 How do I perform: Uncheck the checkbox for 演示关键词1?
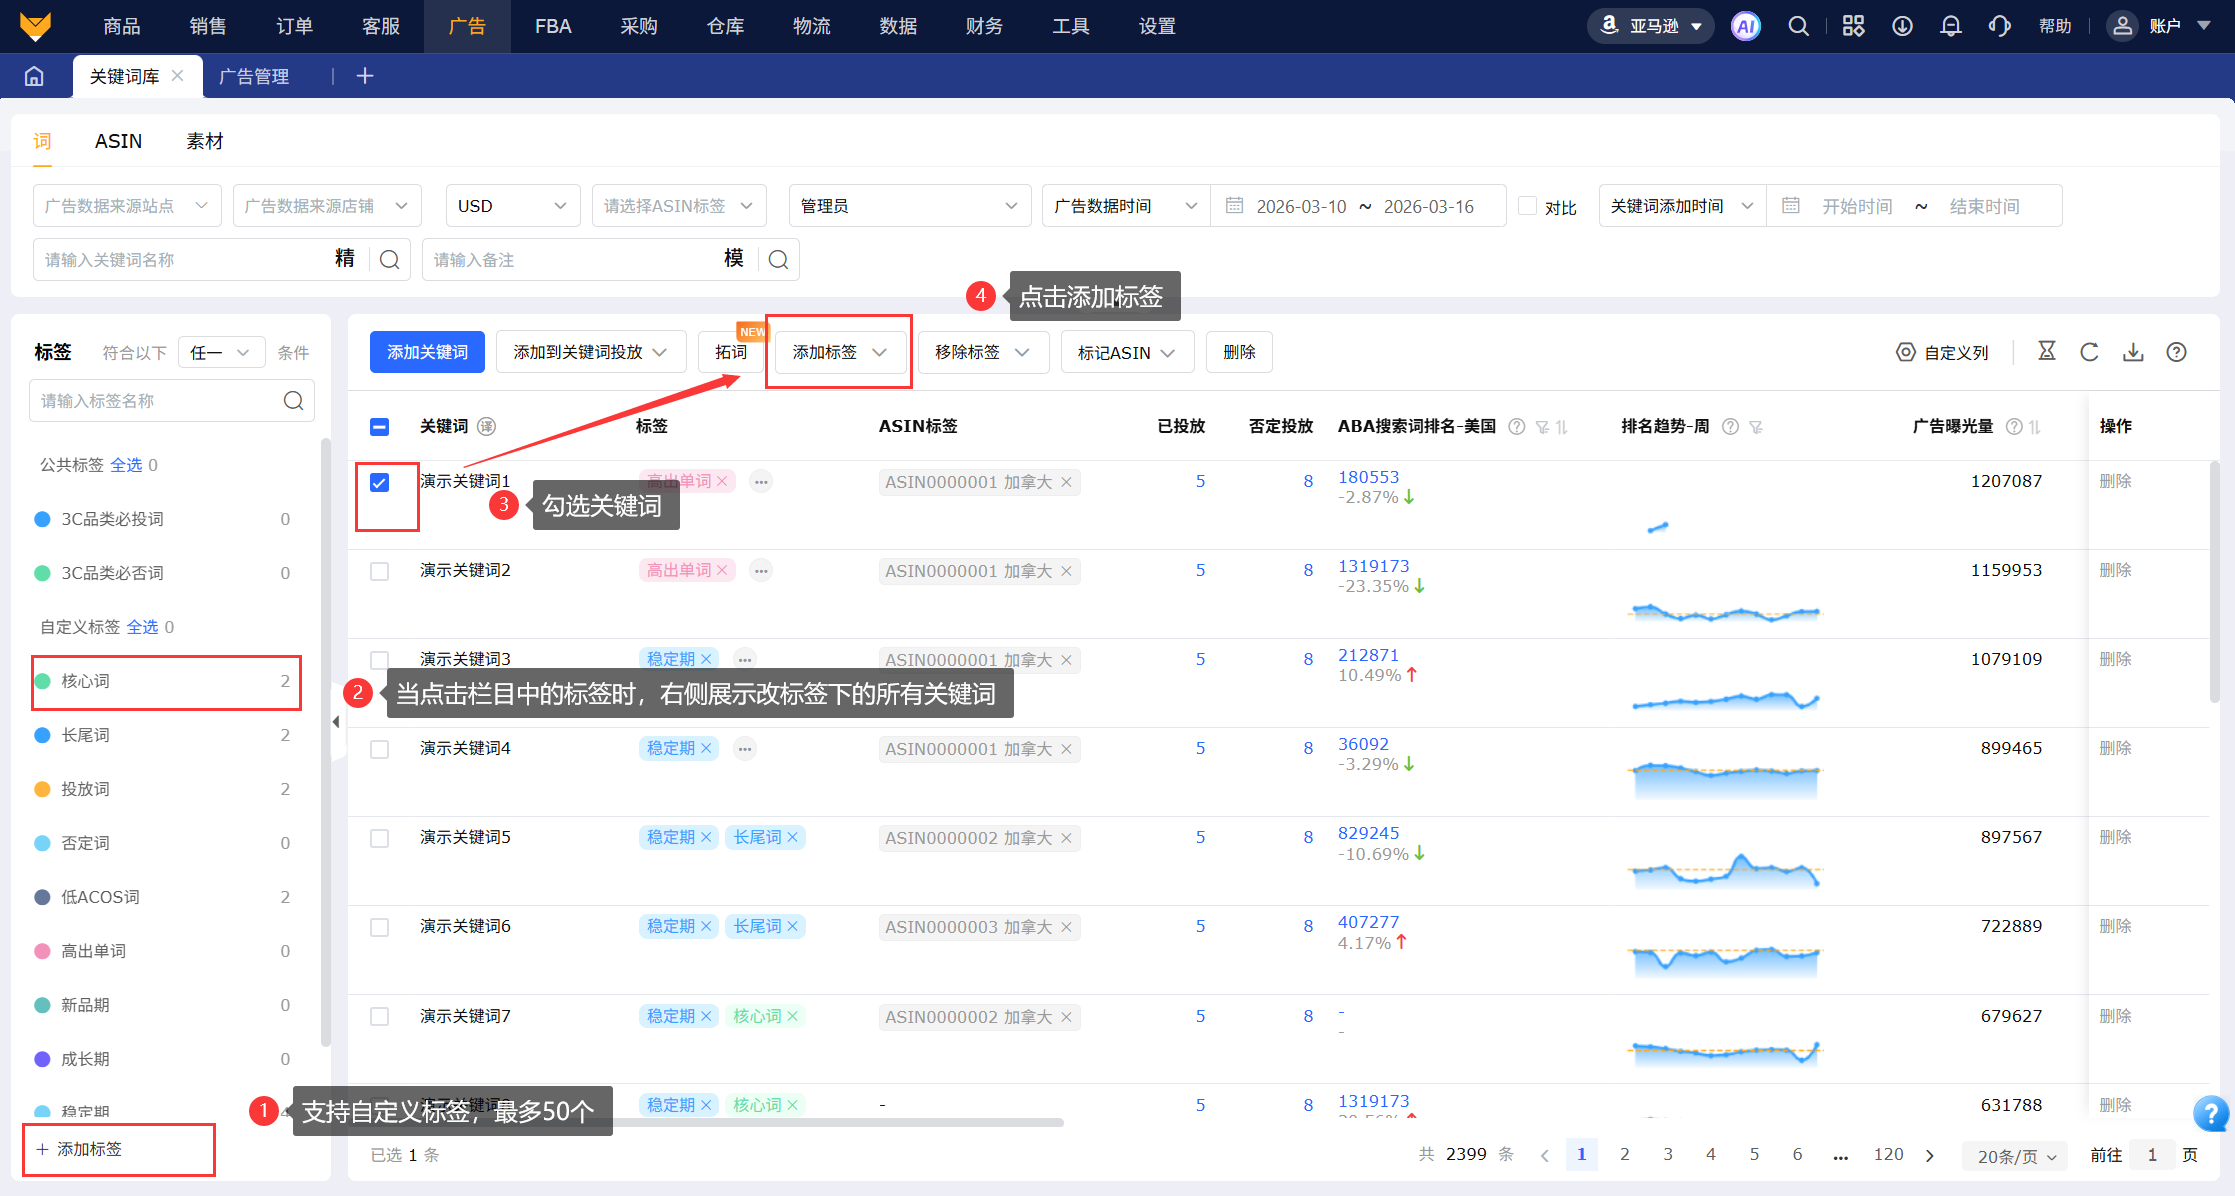[x=379, y=483]
